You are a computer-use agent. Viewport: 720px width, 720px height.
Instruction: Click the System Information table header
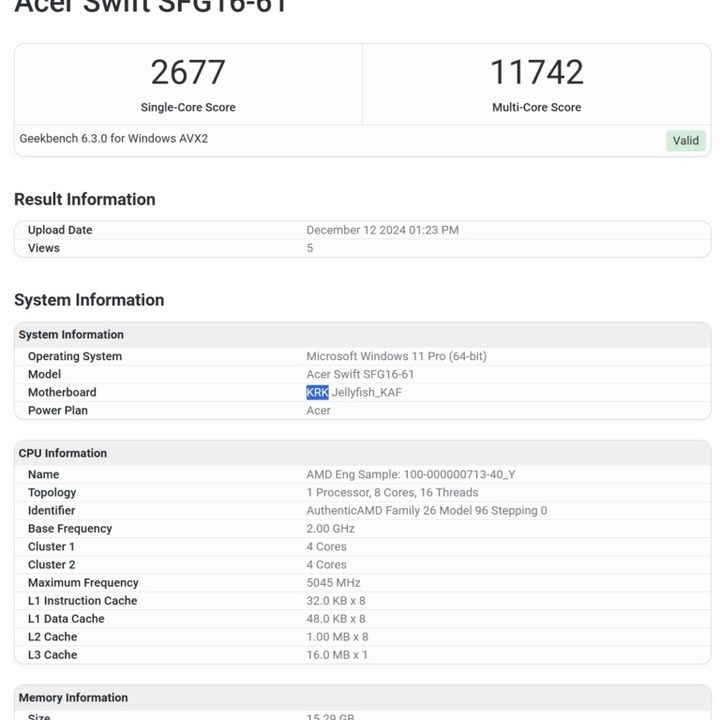point(363,334)
